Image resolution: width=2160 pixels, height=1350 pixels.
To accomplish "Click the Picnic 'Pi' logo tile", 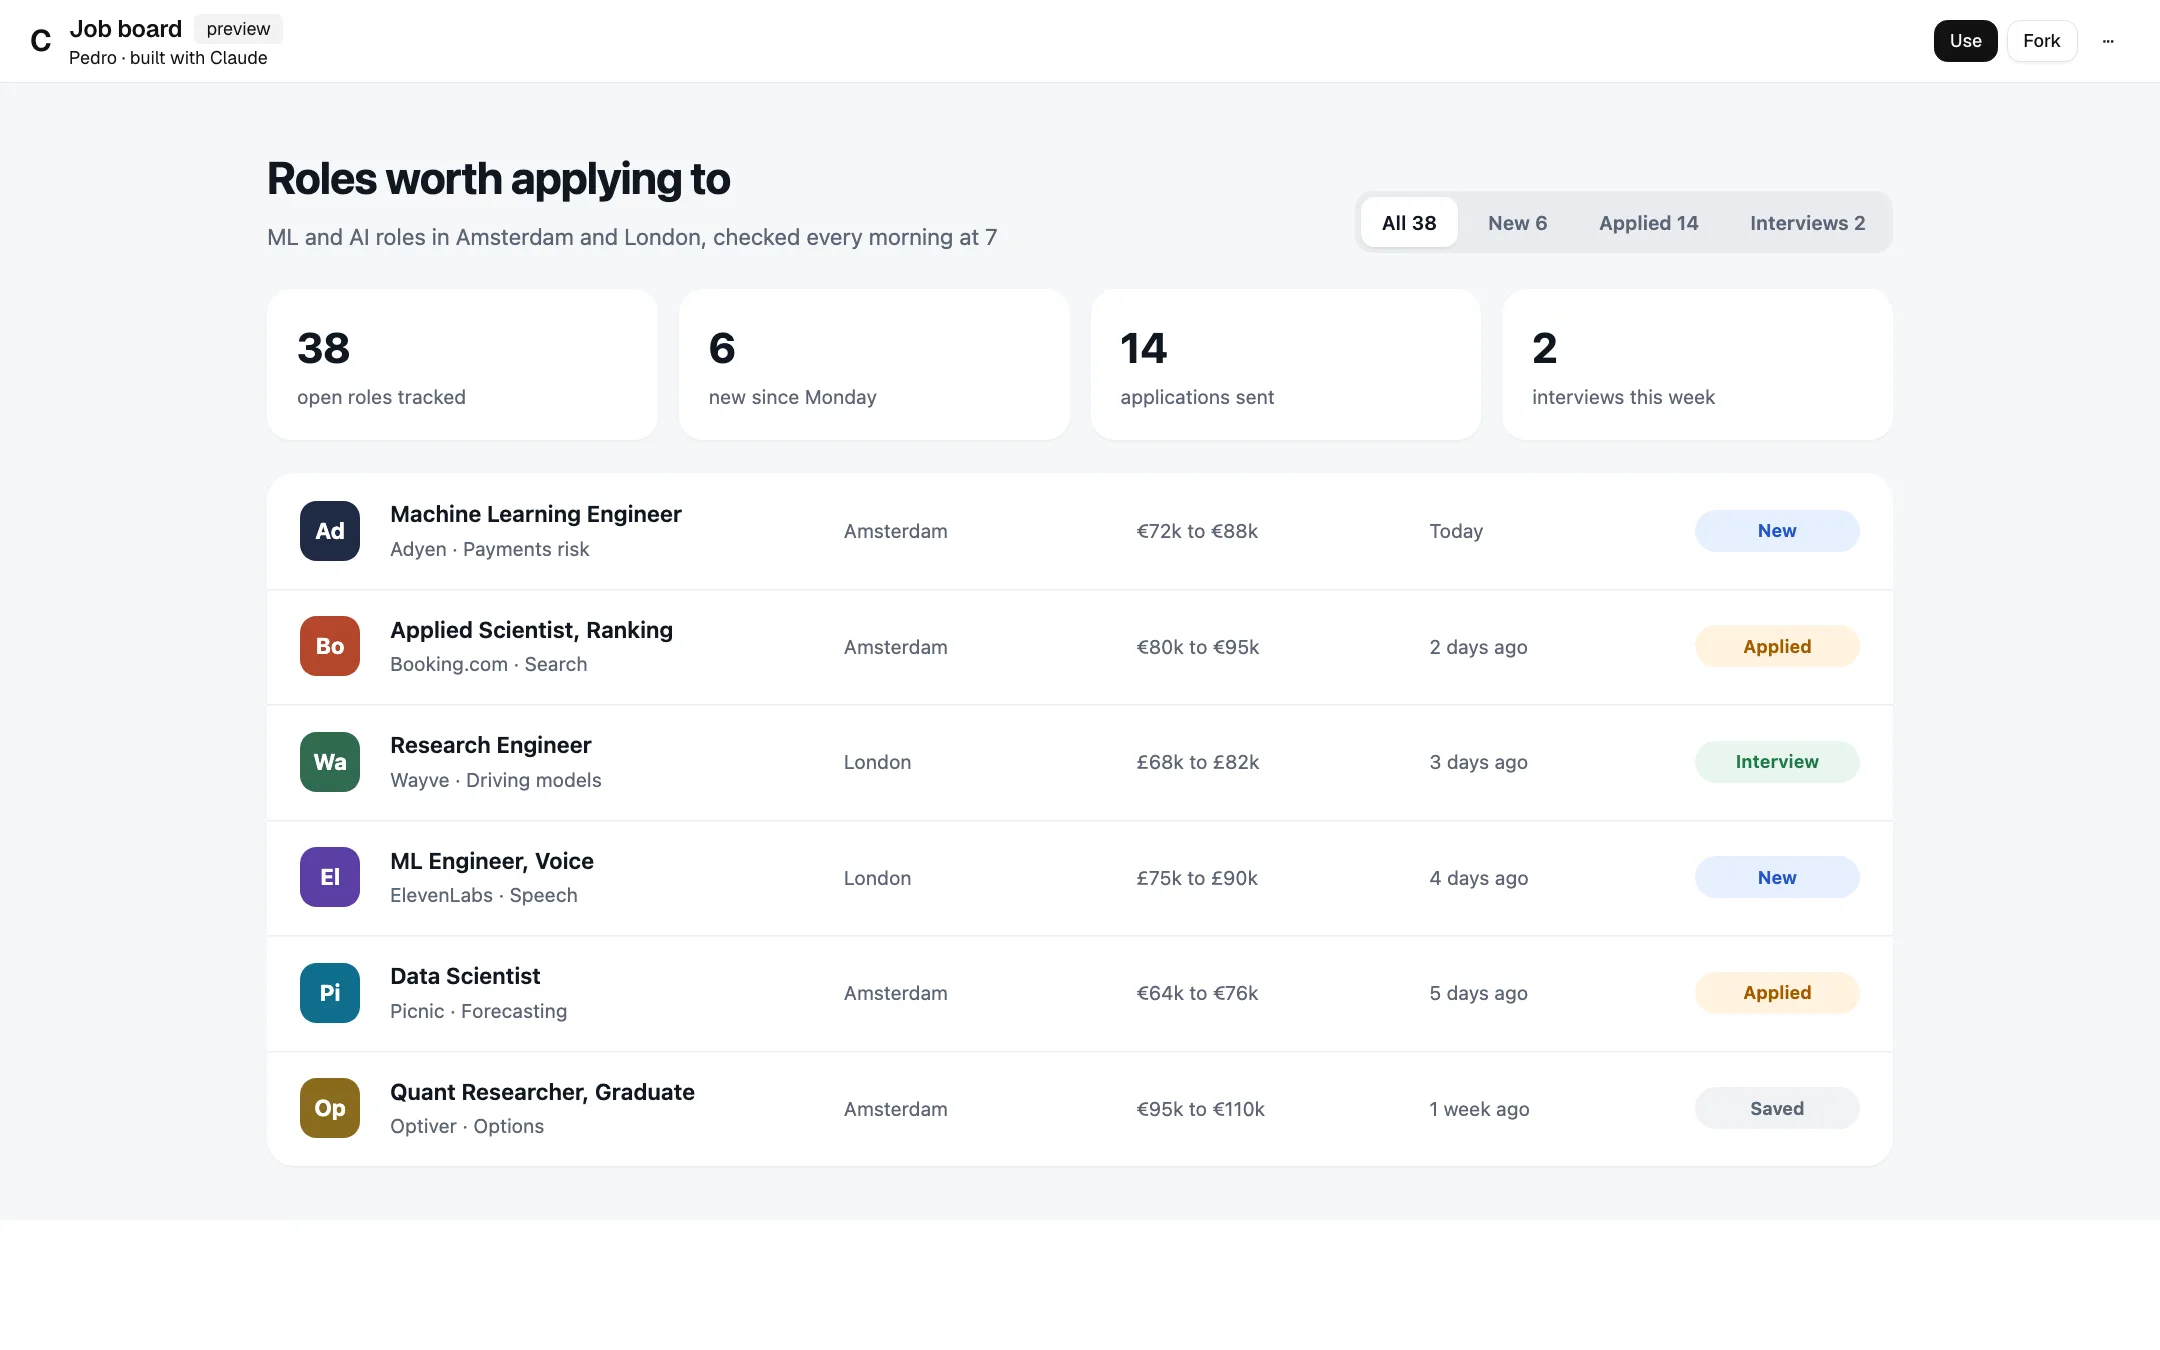I will (330, 993).
